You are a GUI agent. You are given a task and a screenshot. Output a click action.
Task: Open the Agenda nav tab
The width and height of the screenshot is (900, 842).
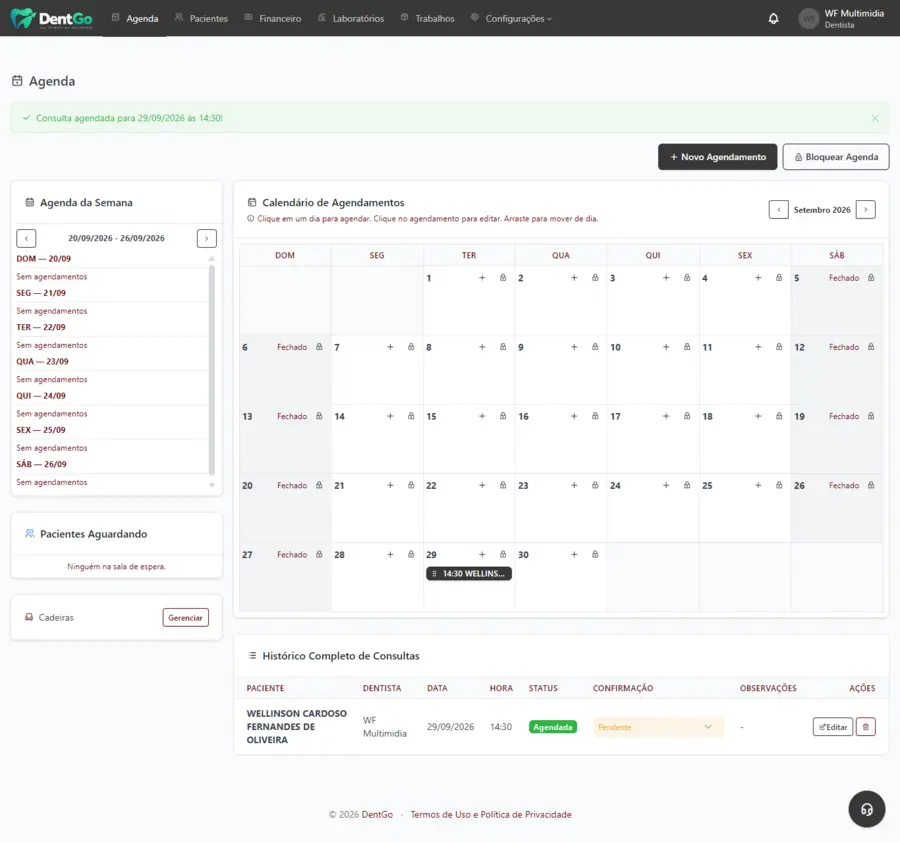click(x=135, y=18)
